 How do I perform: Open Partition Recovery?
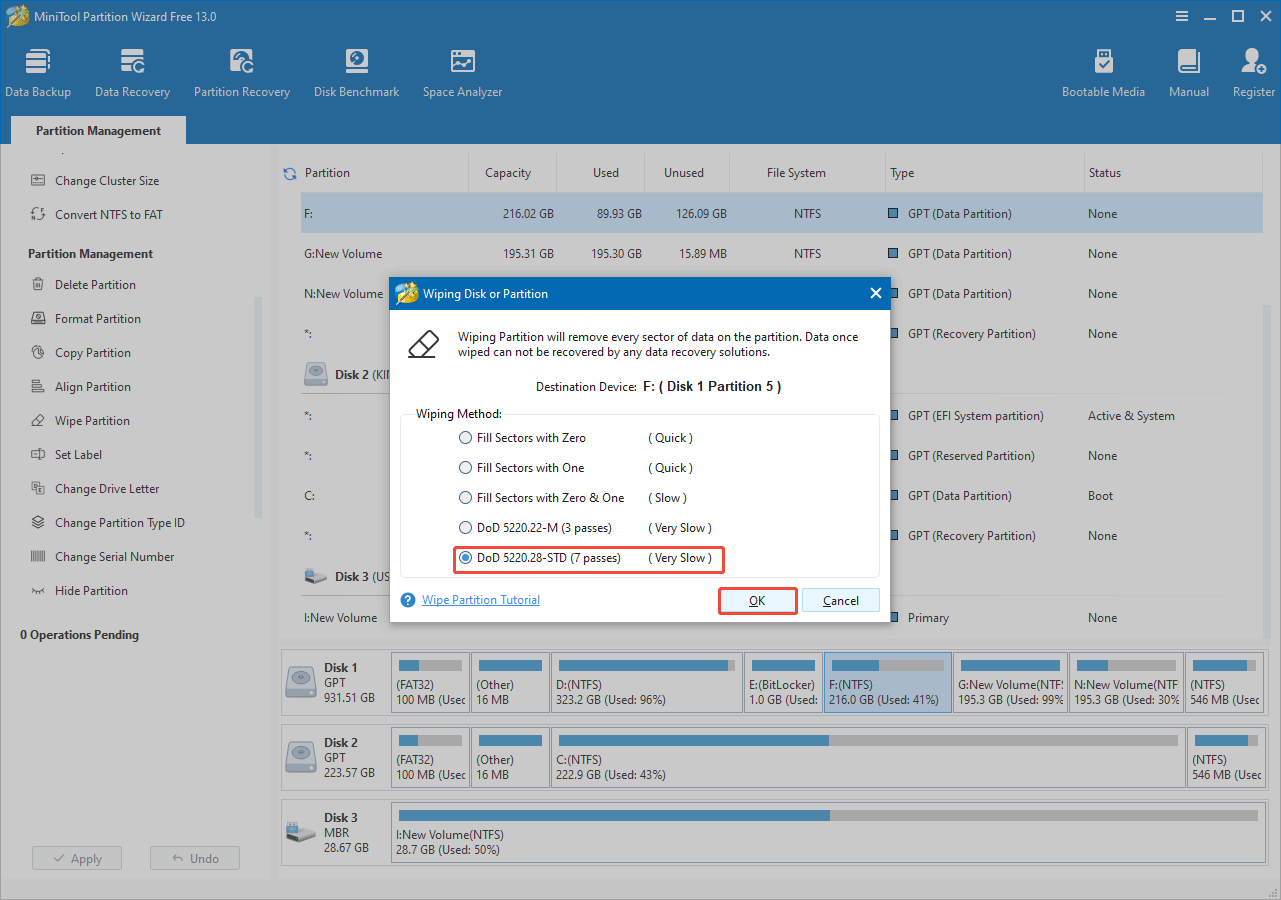(241, 70)
